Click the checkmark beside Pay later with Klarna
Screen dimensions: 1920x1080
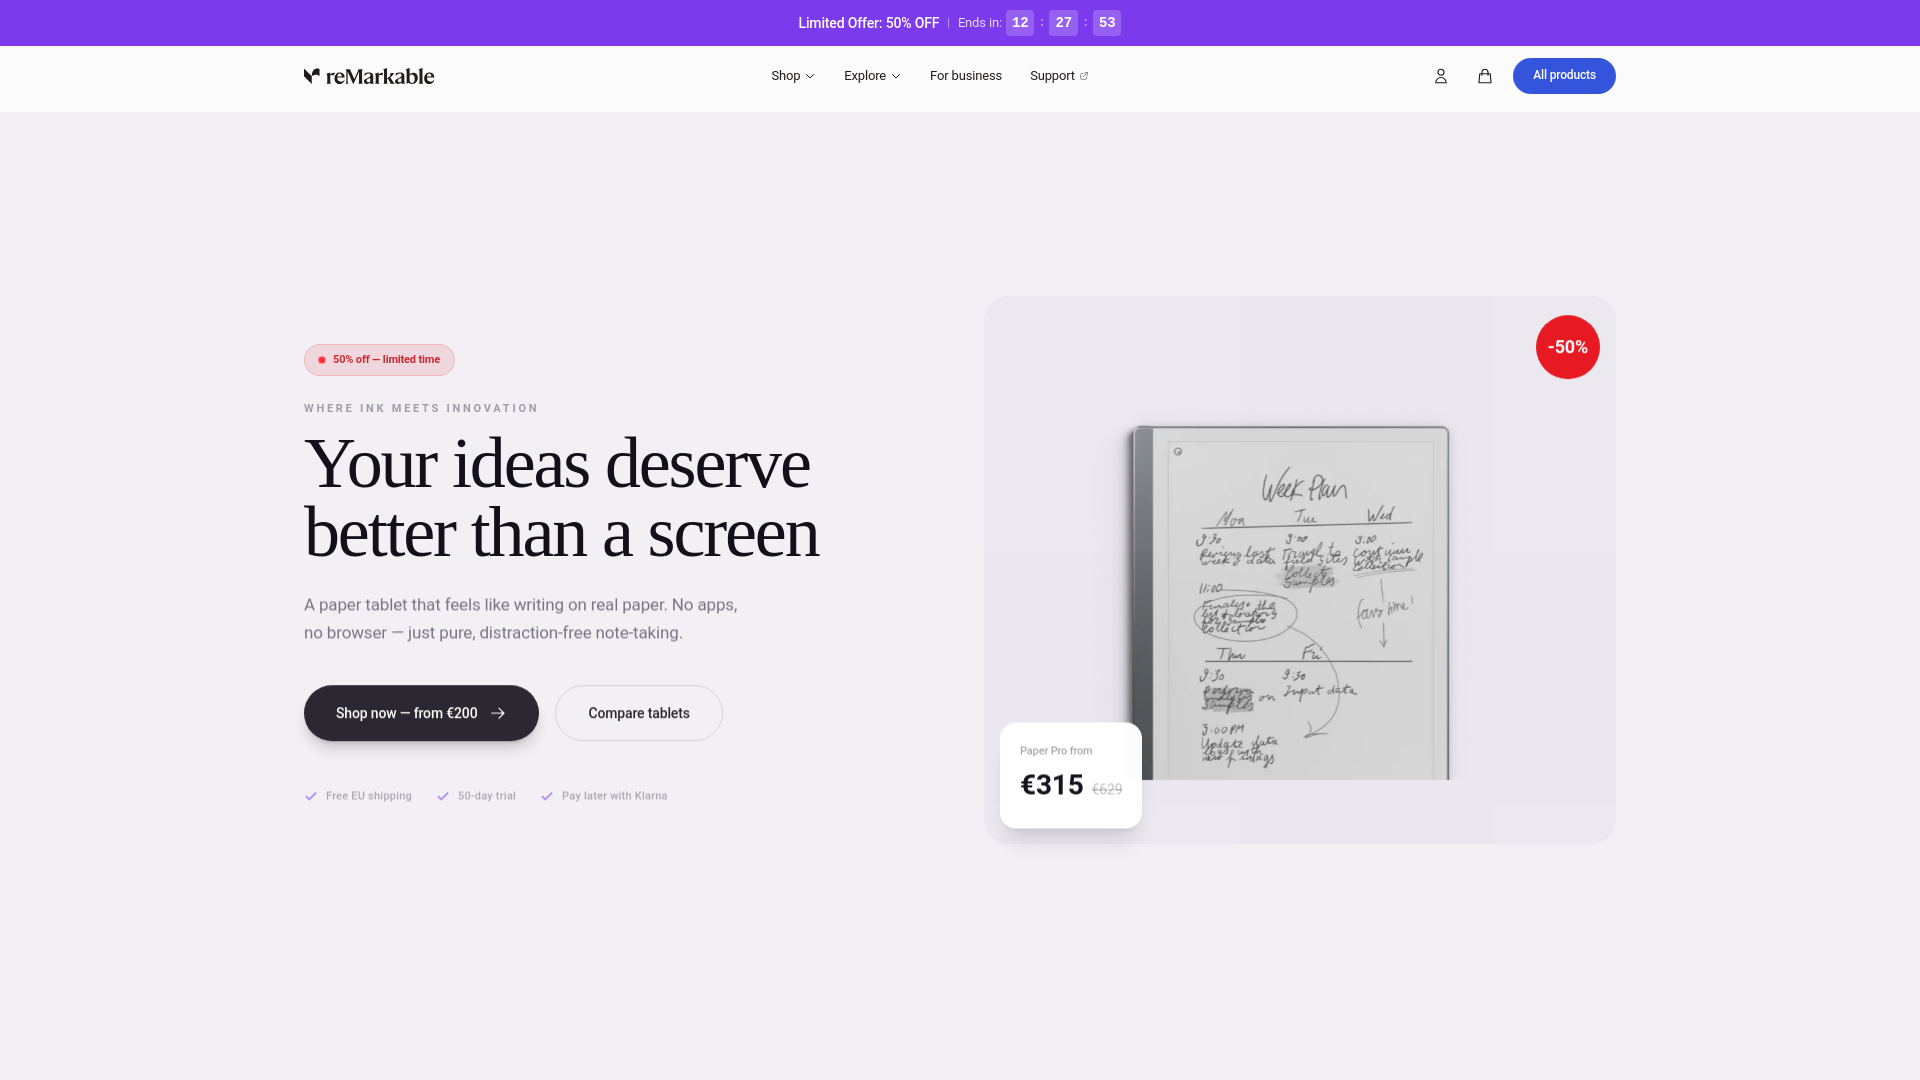pyautogui.click(x=547, y=796)
